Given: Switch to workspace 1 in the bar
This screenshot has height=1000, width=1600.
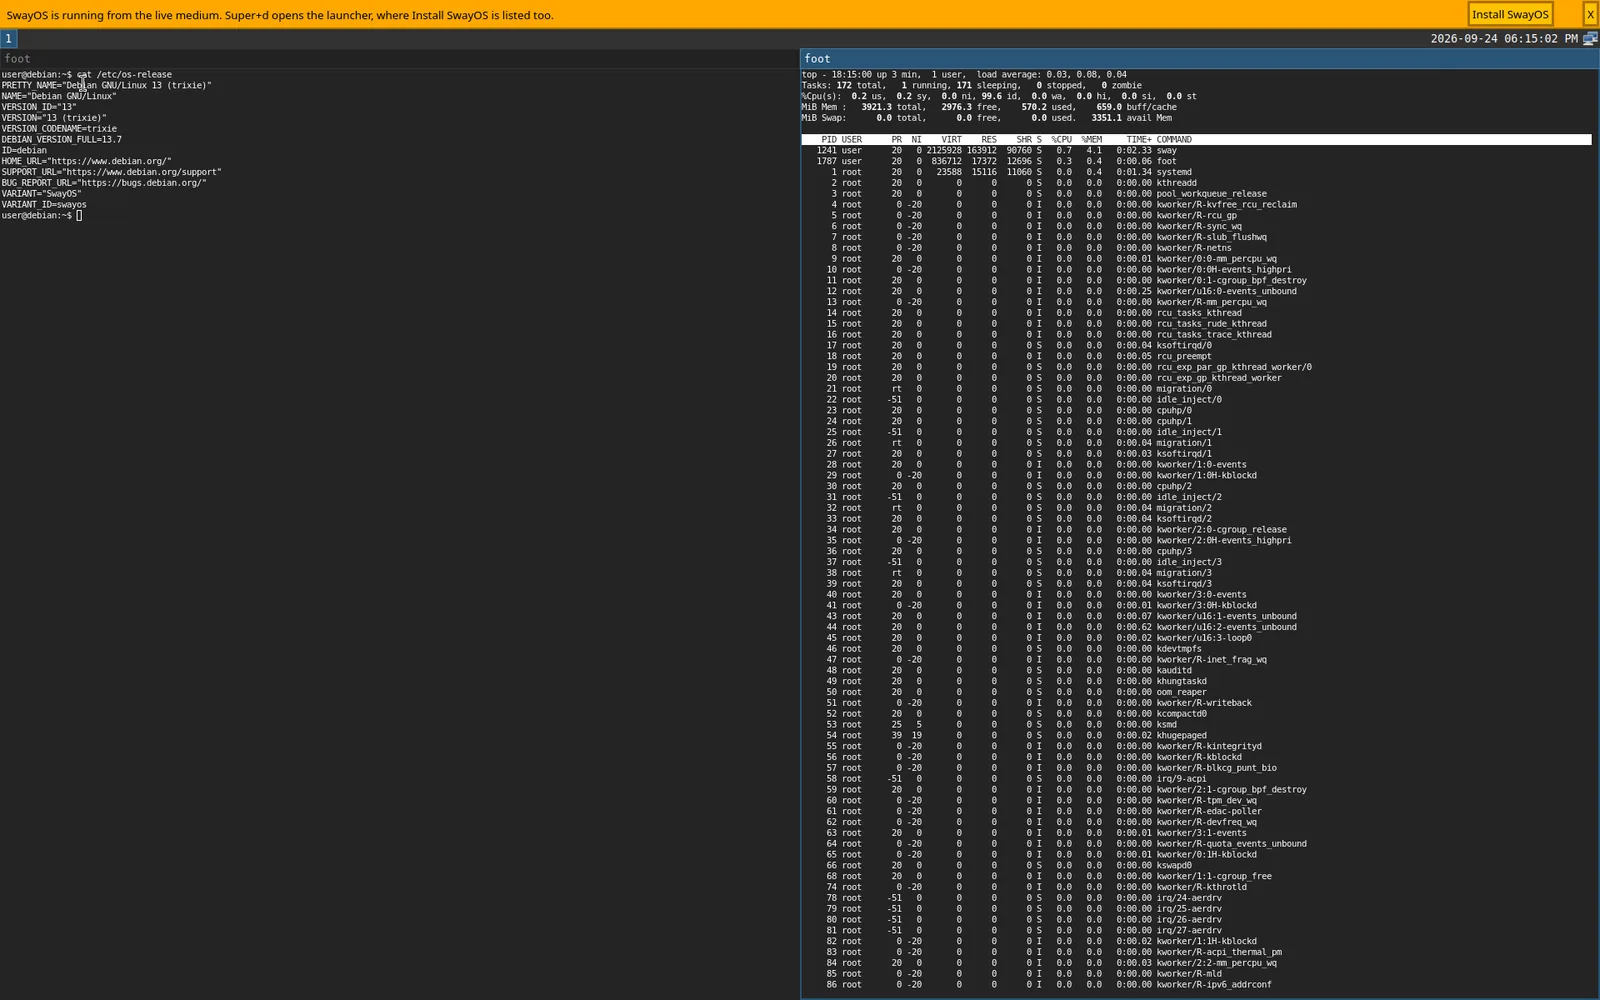Looking at the screenshot, I should pyautogui.click(x=8, y=38).
